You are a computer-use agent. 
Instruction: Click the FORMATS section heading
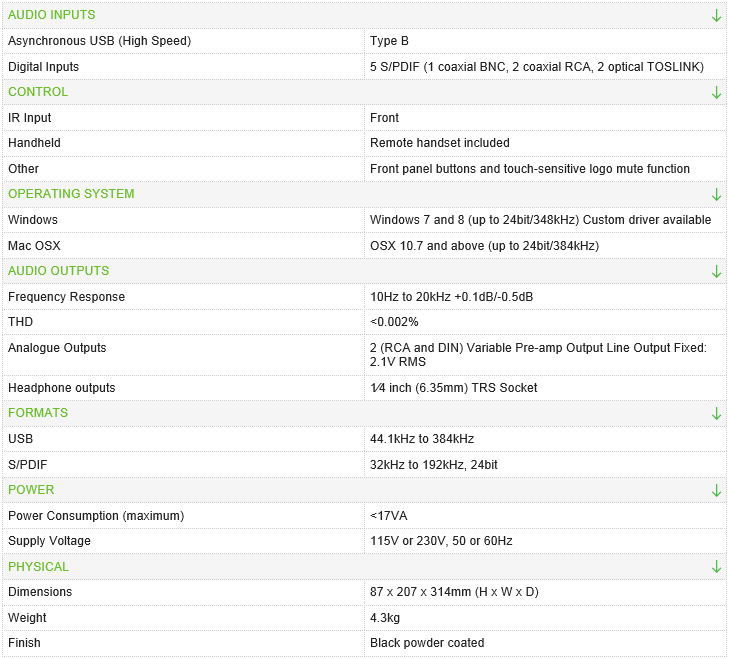[x=38, y=413]
